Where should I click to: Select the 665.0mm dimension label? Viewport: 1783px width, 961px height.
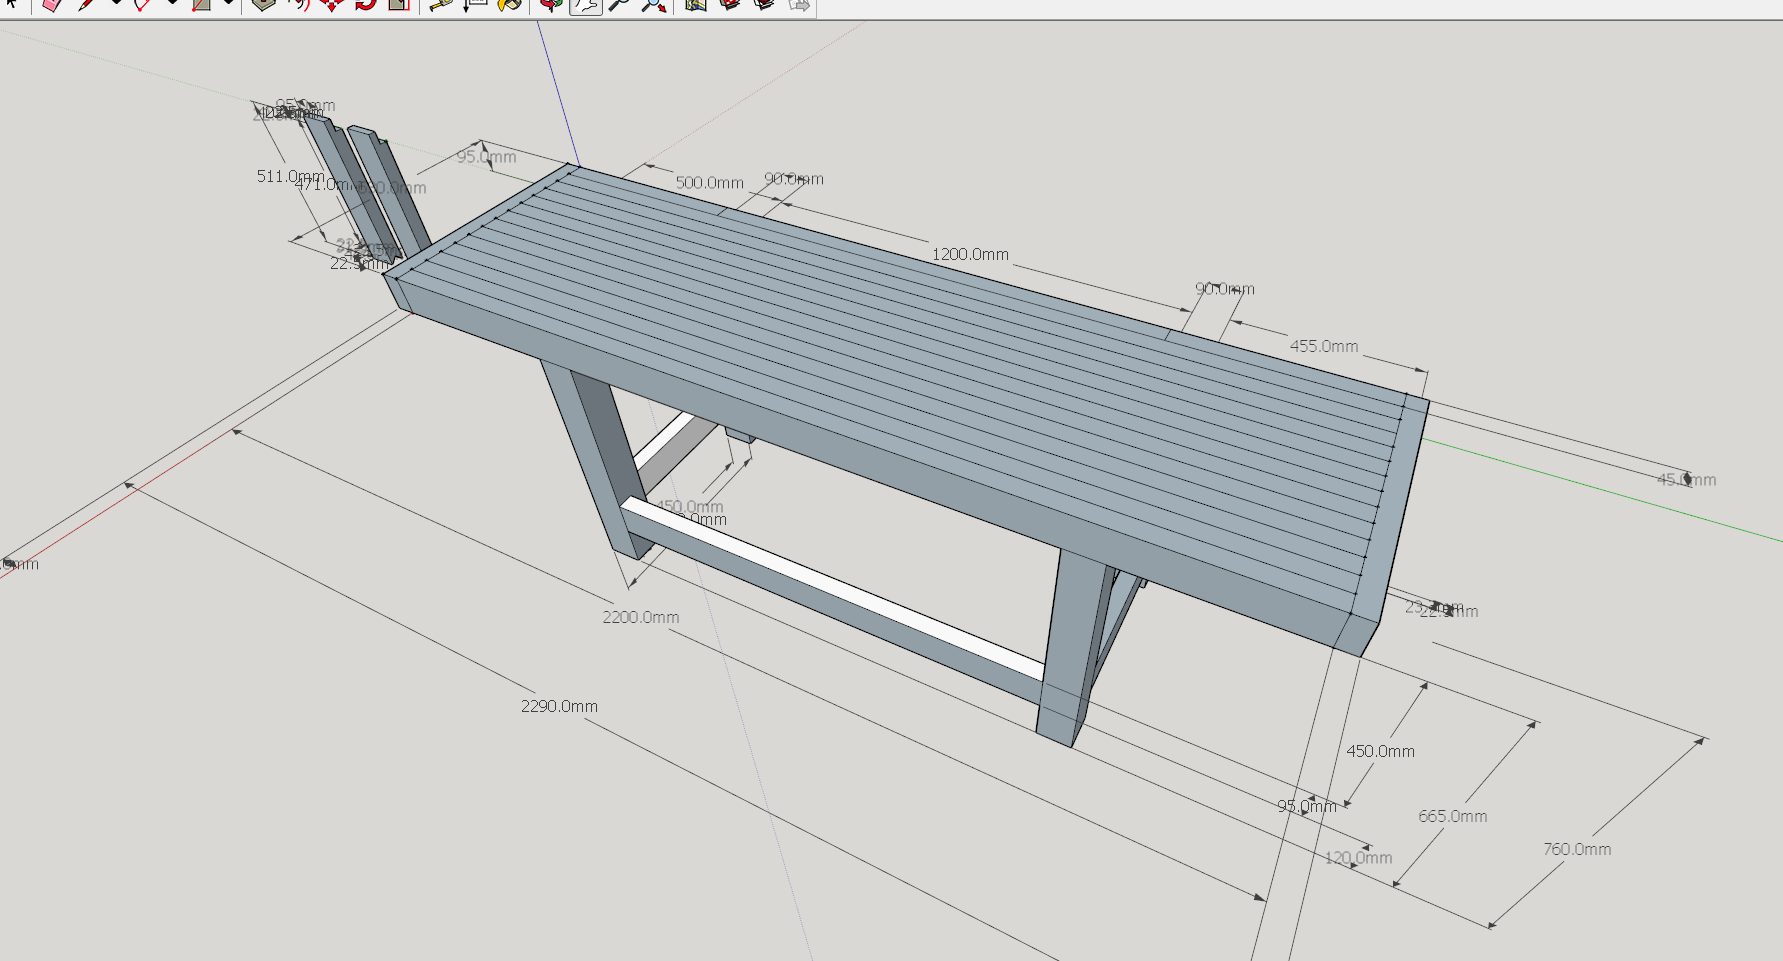[x=1452, y=816]
